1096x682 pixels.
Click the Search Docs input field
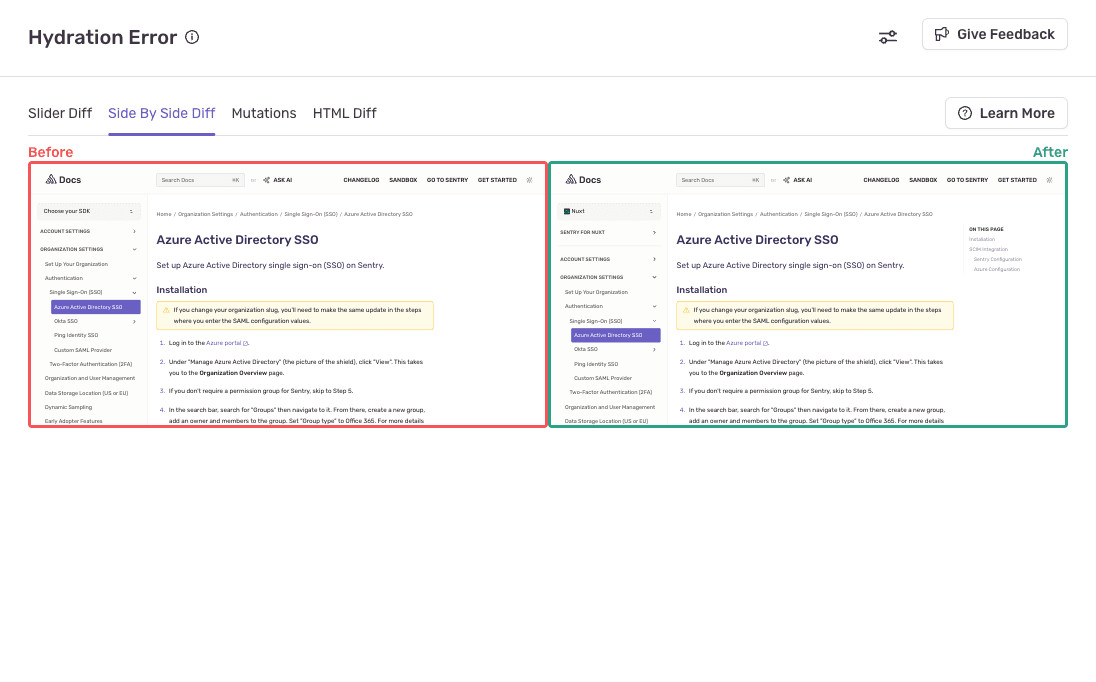click(197, 179)
